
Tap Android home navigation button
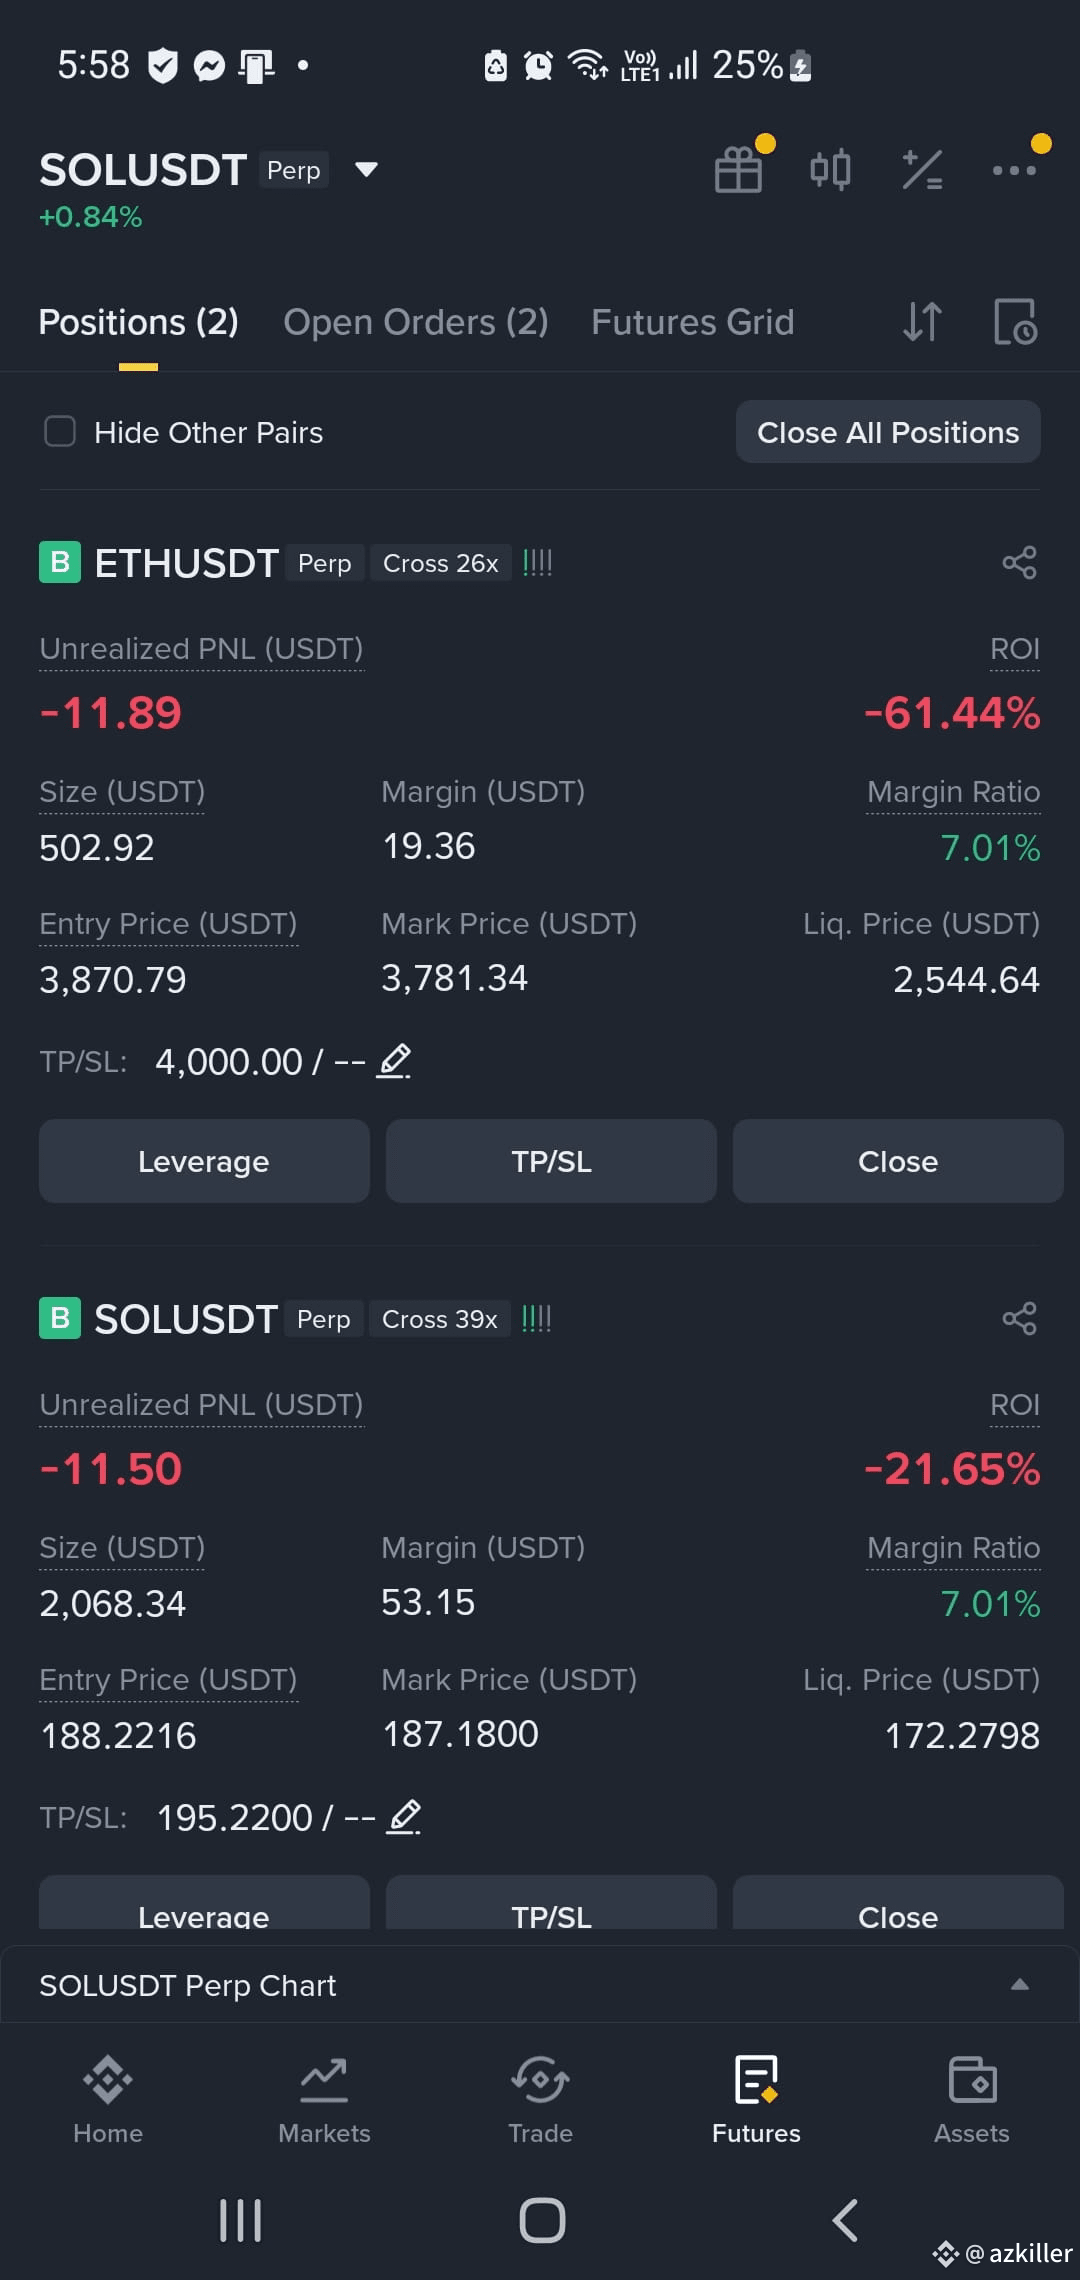click(x=542, y=2221)
